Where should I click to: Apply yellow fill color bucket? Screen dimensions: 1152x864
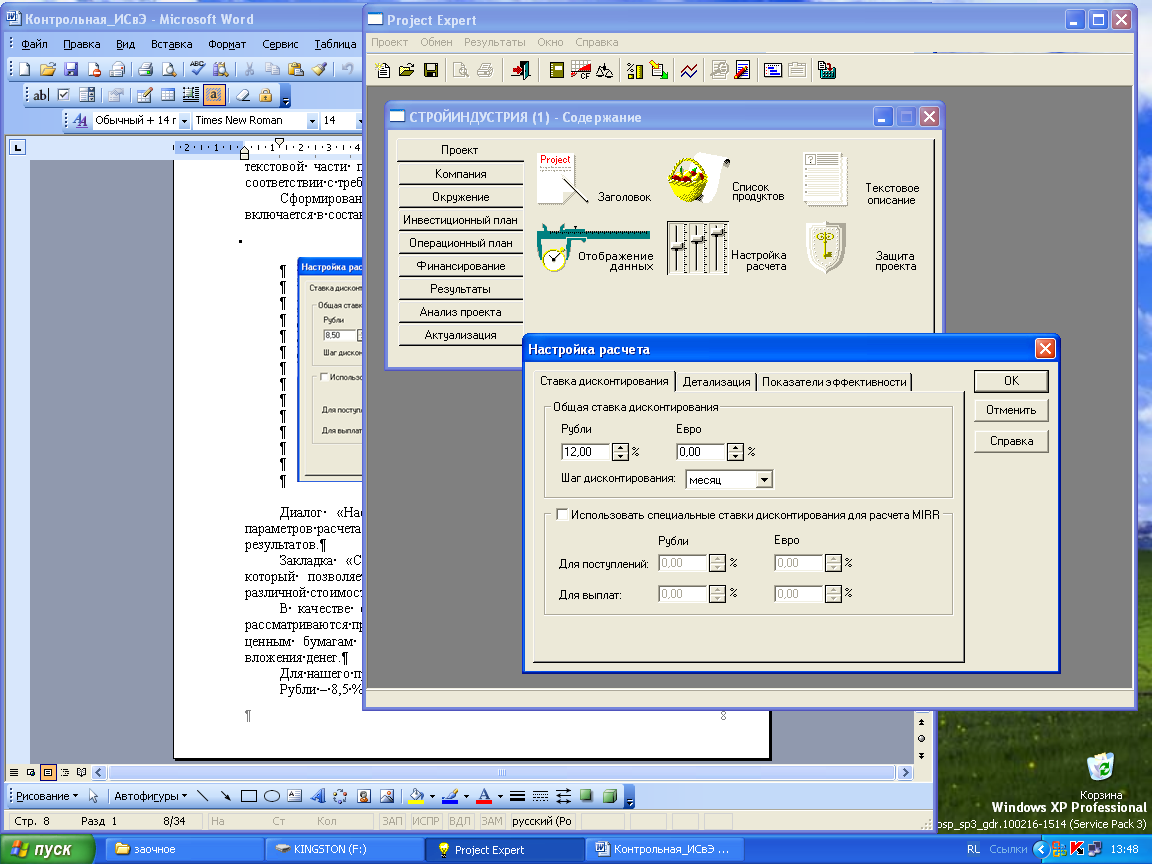tap(417, 796)
